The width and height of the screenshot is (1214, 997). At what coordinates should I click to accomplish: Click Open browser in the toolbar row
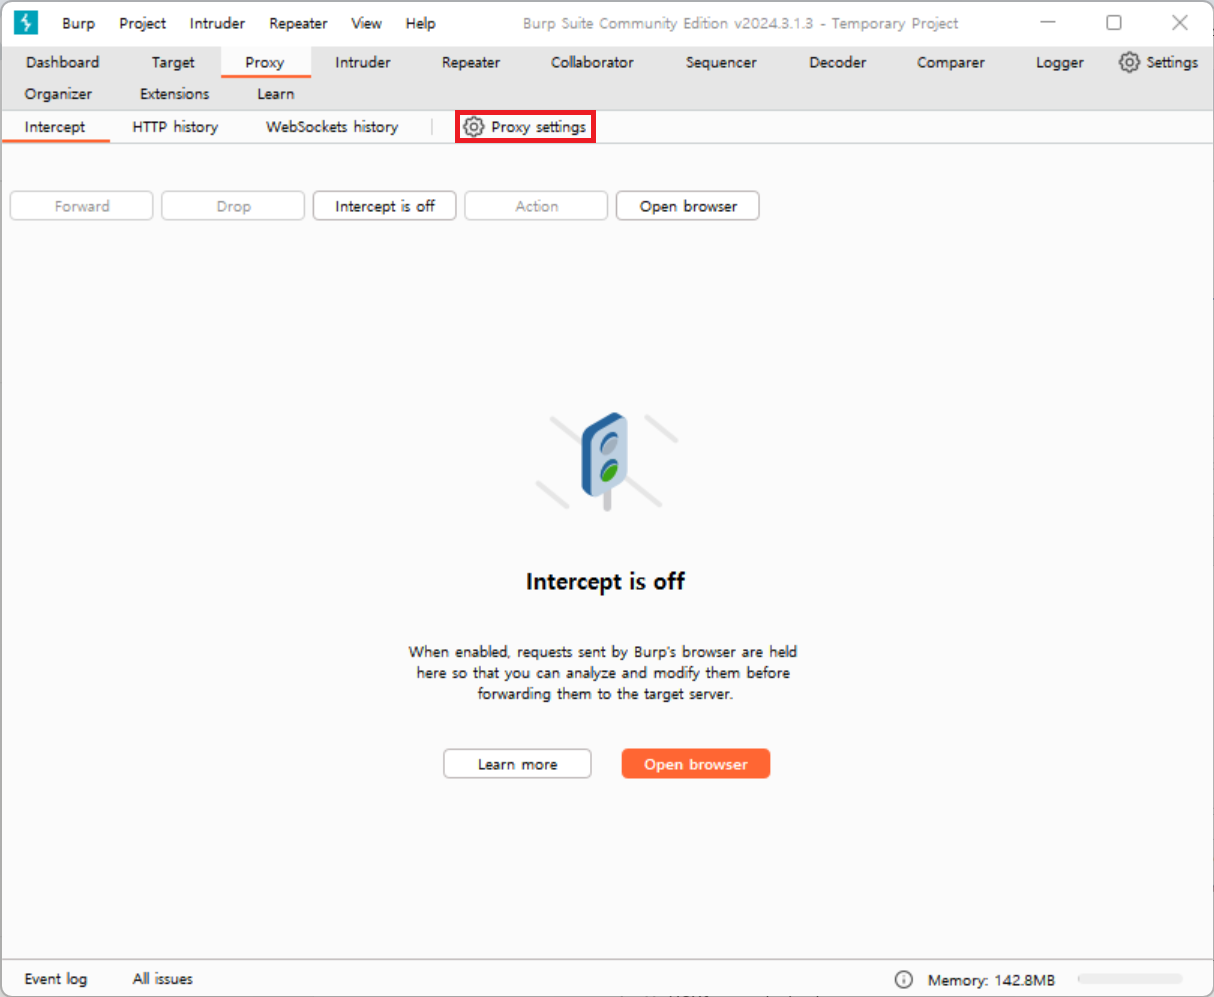point(688,206)
